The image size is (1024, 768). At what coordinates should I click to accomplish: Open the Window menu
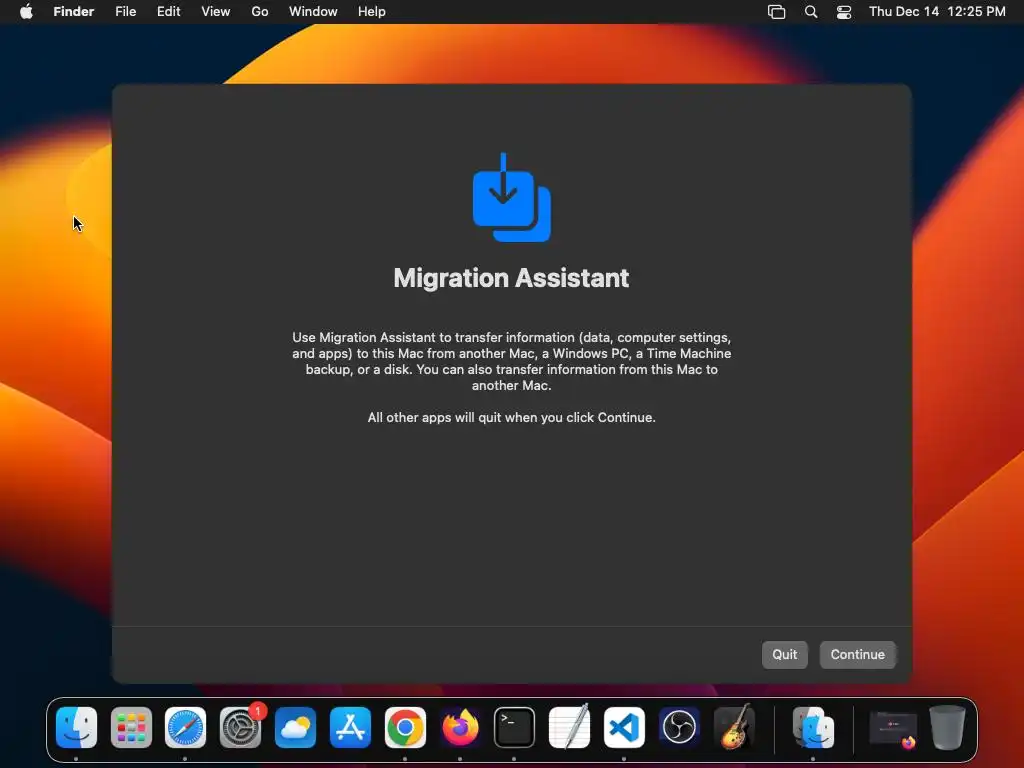(x=313, y=12)
